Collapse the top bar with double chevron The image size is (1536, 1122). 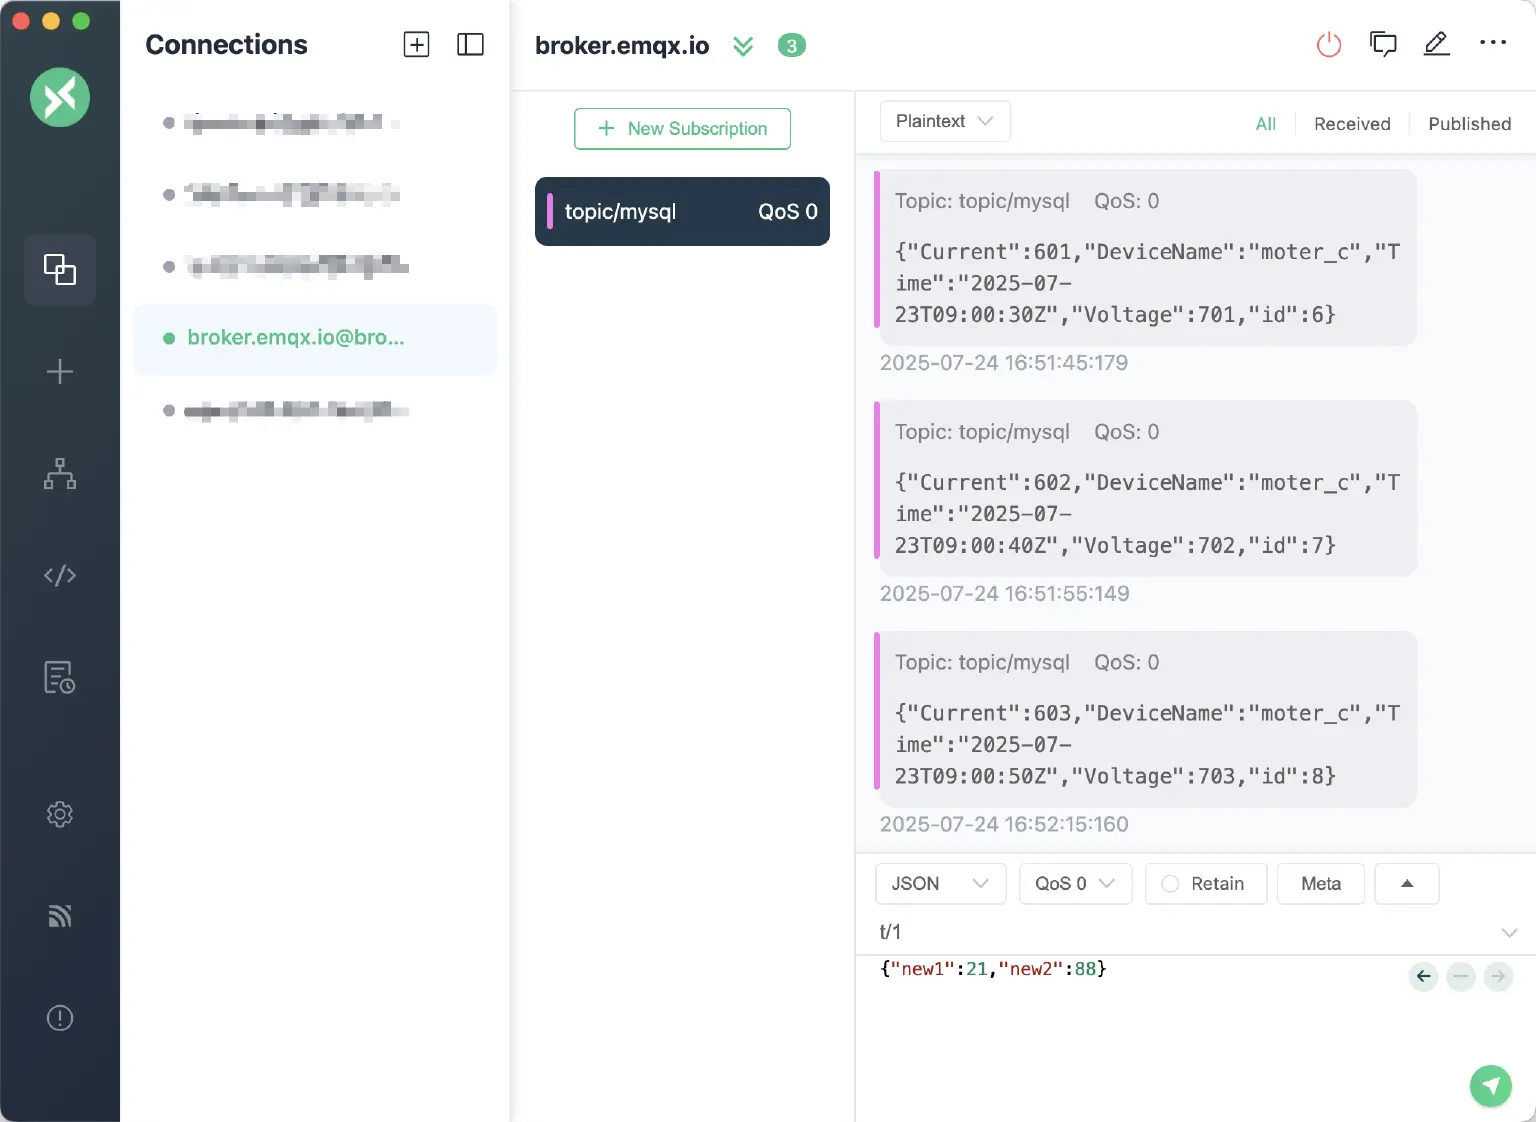pos(743,46)
